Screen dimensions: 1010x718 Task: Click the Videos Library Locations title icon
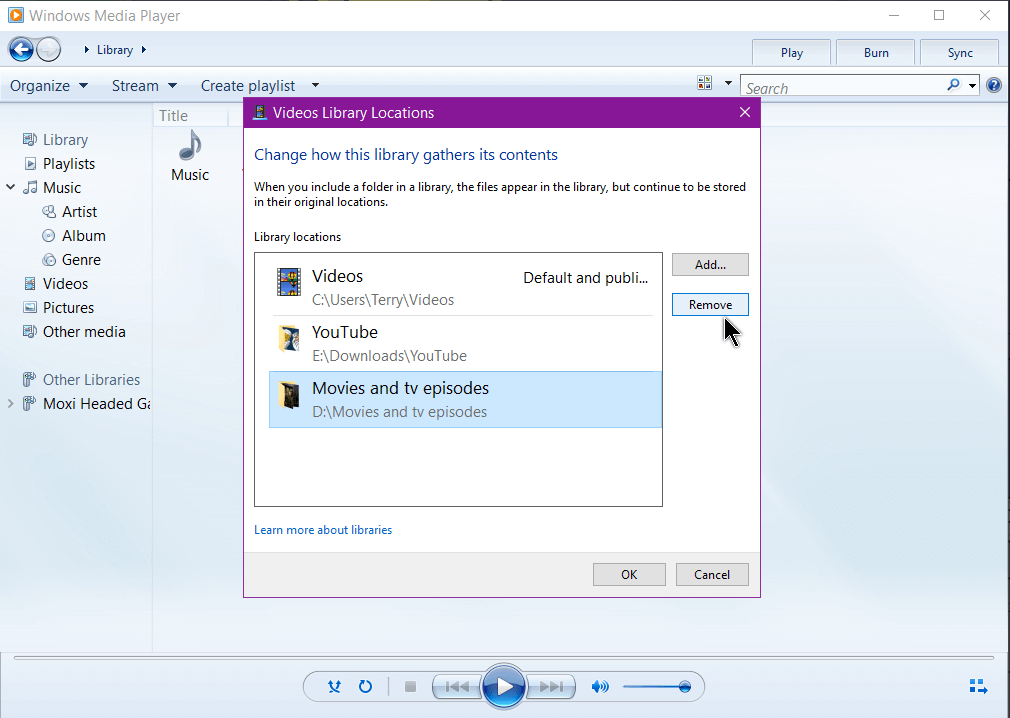(x=260, y=113)
